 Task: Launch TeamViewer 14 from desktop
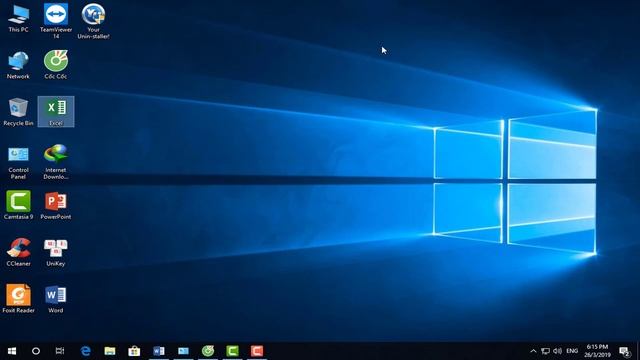click(56, 21)
